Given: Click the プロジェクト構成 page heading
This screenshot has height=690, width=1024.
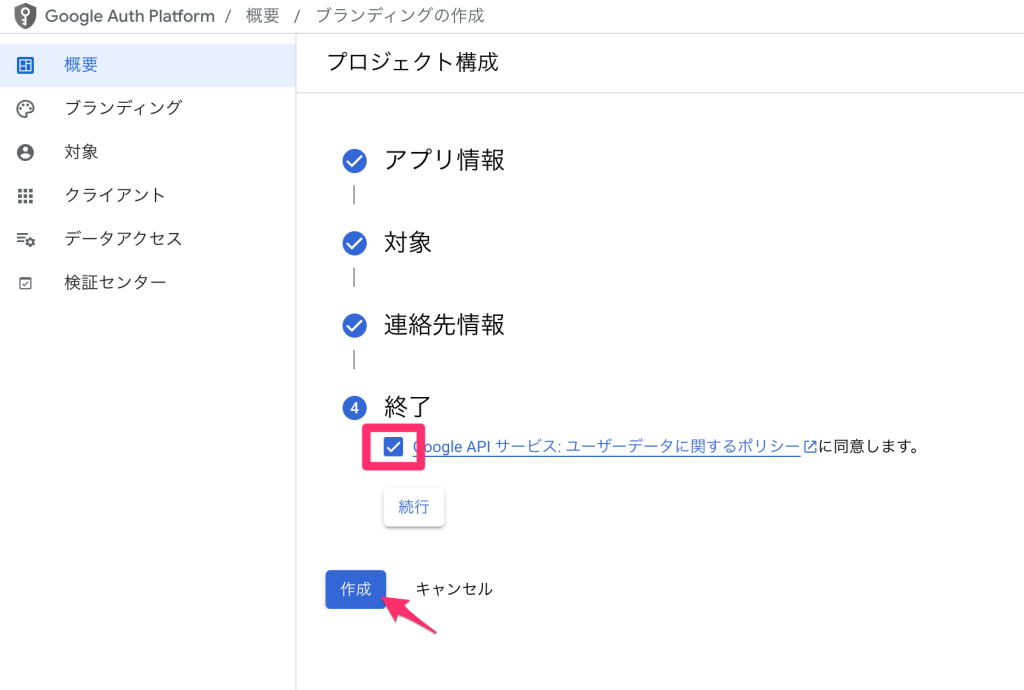Looking at the screenshot, I should point(413,63).
